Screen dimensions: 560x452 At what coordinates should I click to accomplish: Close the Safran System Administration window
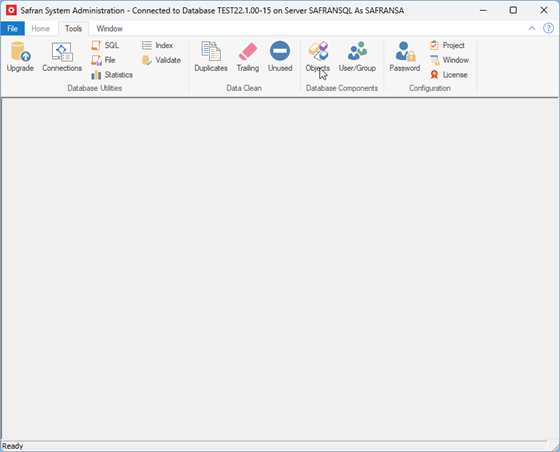pos(544,10)
